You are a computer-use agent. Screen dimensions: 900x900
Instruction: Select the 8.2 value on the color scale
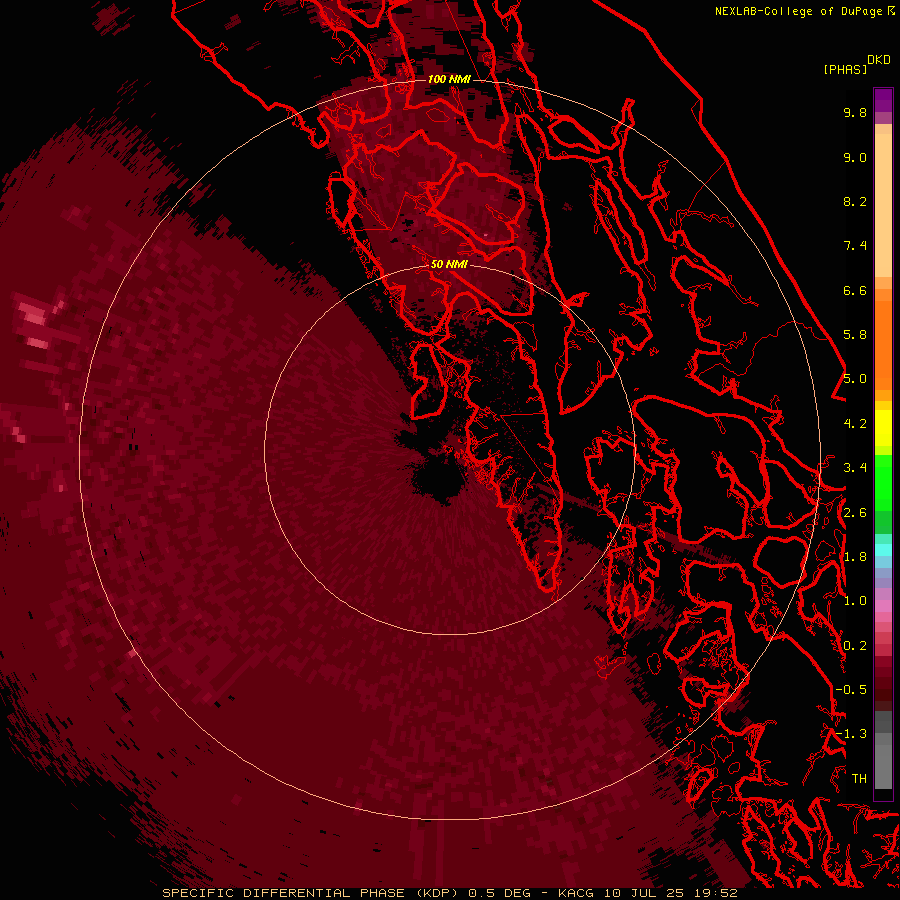[x=855, y=201]
